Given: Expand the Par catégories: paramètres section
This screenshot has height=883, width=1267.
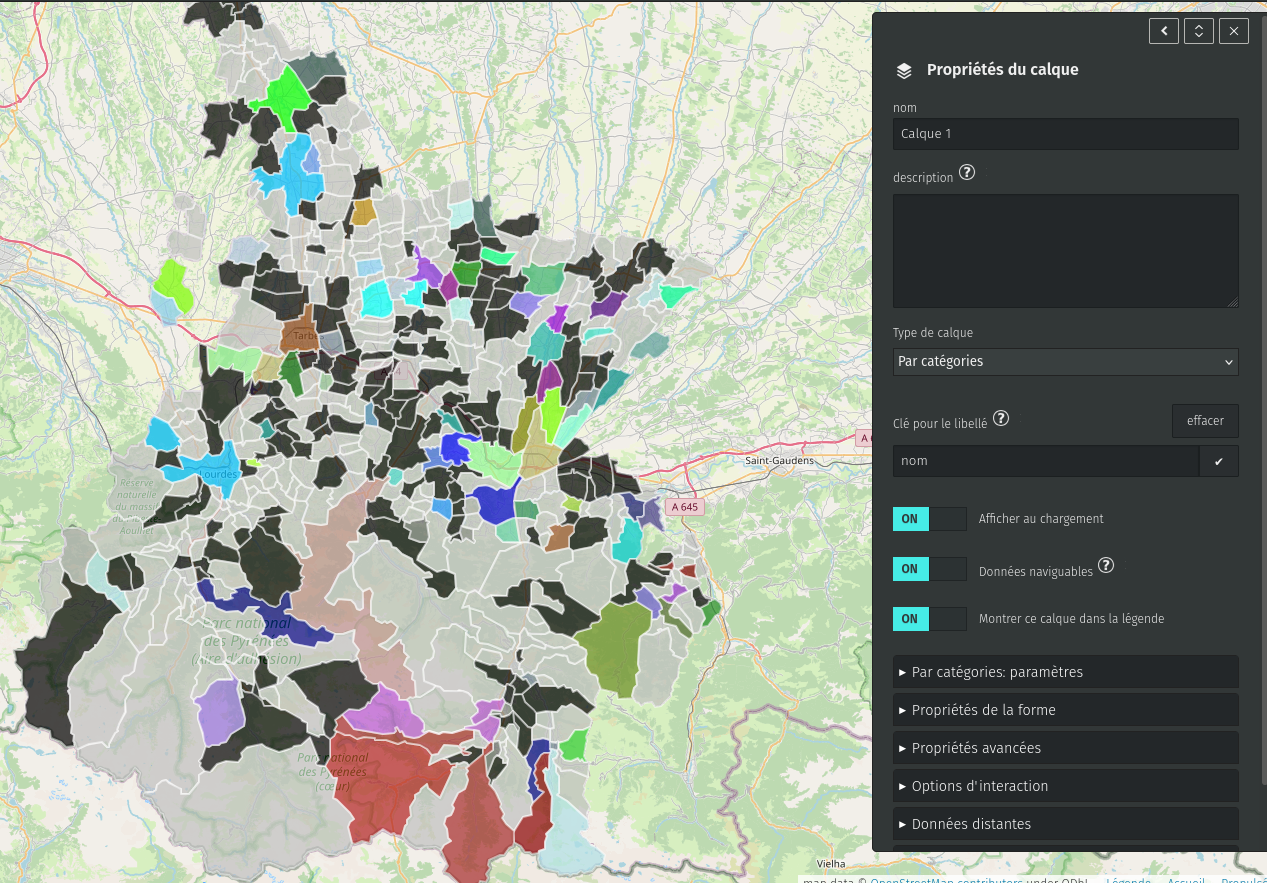Looking at the screenshot, I should (1065, 672).
